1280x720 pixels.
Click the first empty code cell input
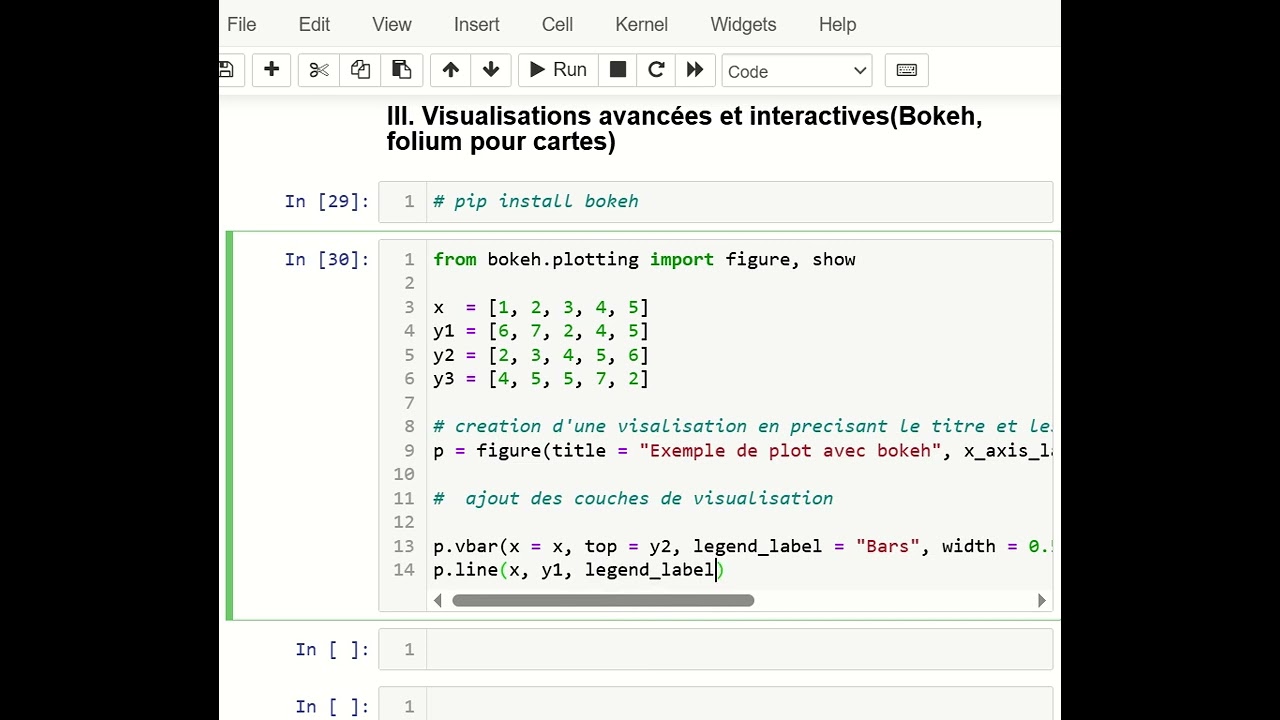point(740,649)
